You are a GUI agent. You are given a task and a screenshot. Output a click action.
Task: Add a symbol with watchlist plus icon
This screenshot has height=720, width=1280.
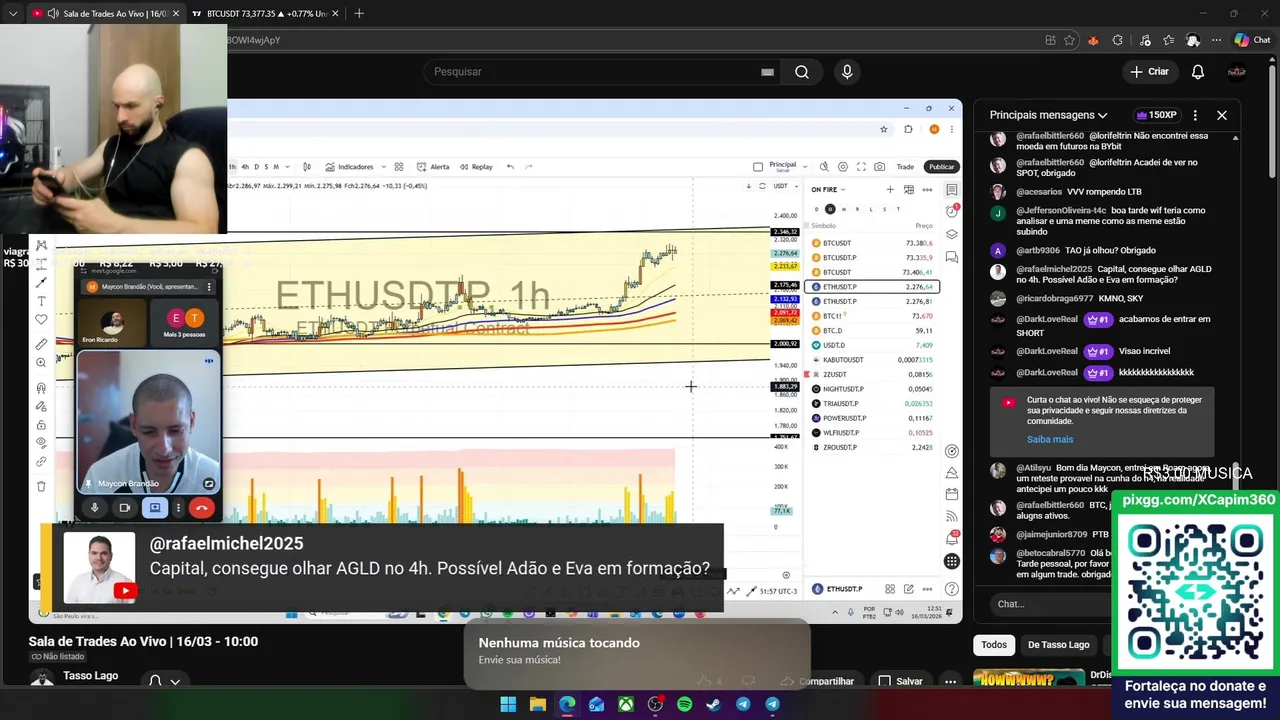pyautogui.click(x=890, y=189)
